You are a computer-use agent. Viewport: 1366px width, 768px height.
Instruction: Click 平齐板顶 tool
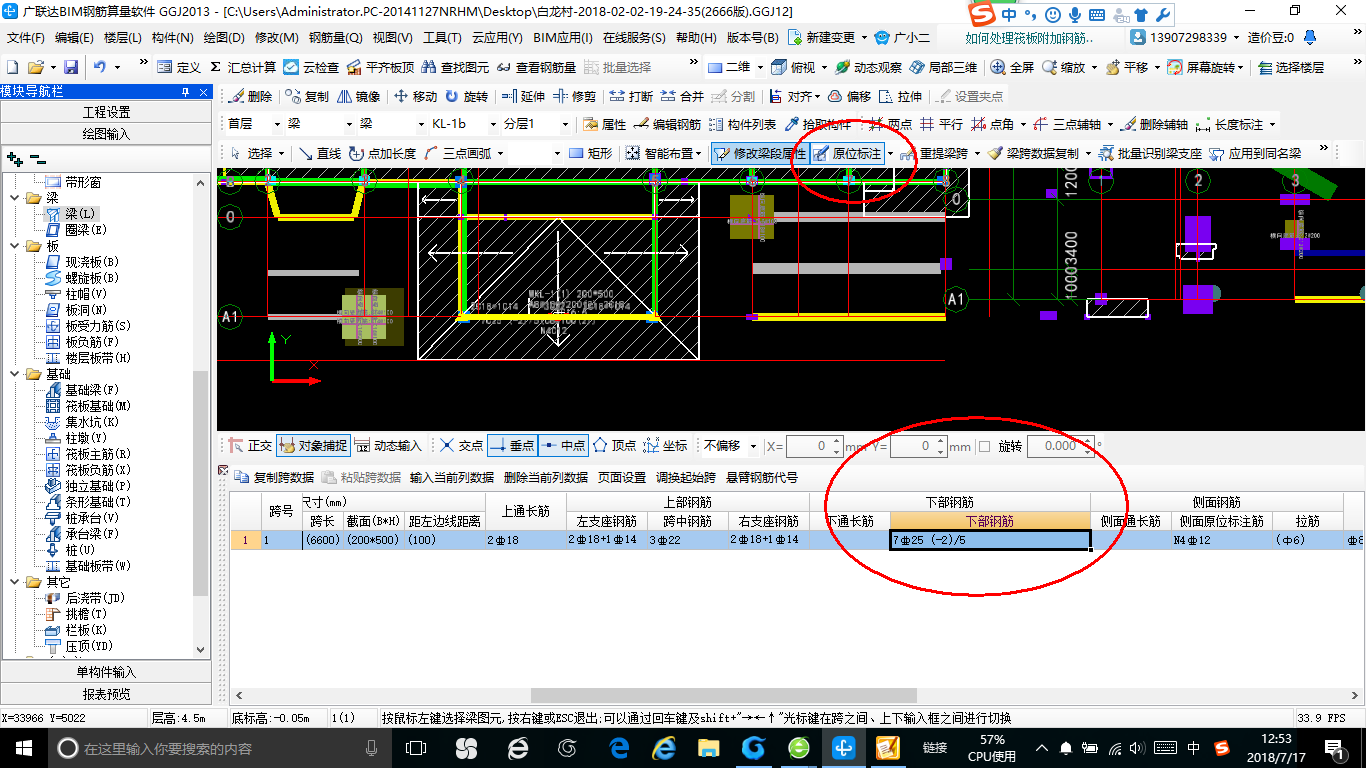coord(380,67)
